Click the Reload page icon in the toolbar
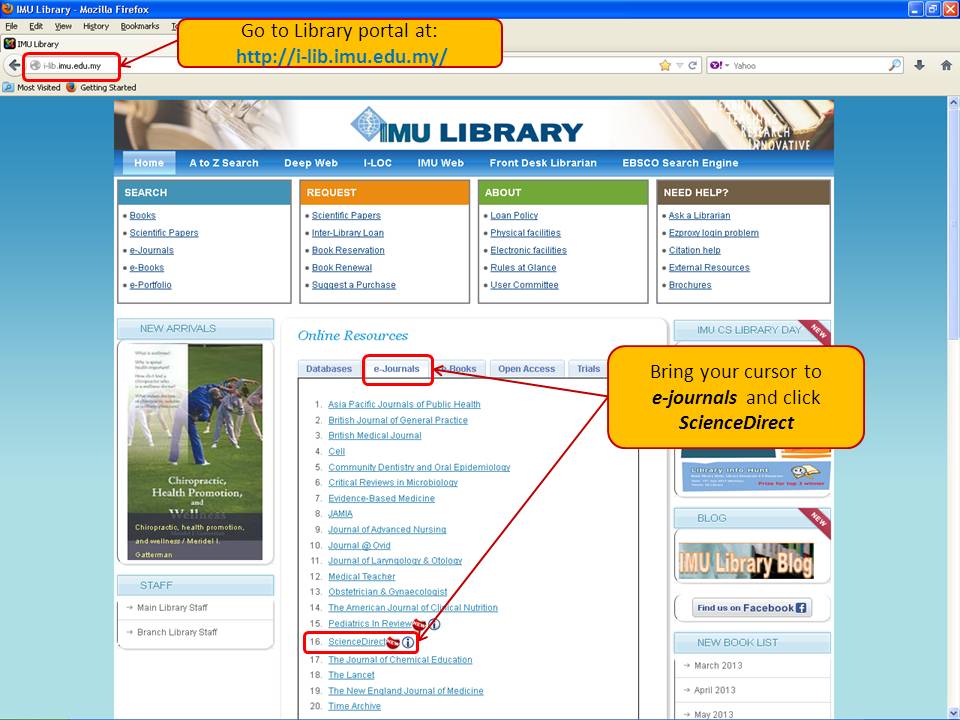The image size is (960, 720). coord(691,64)
